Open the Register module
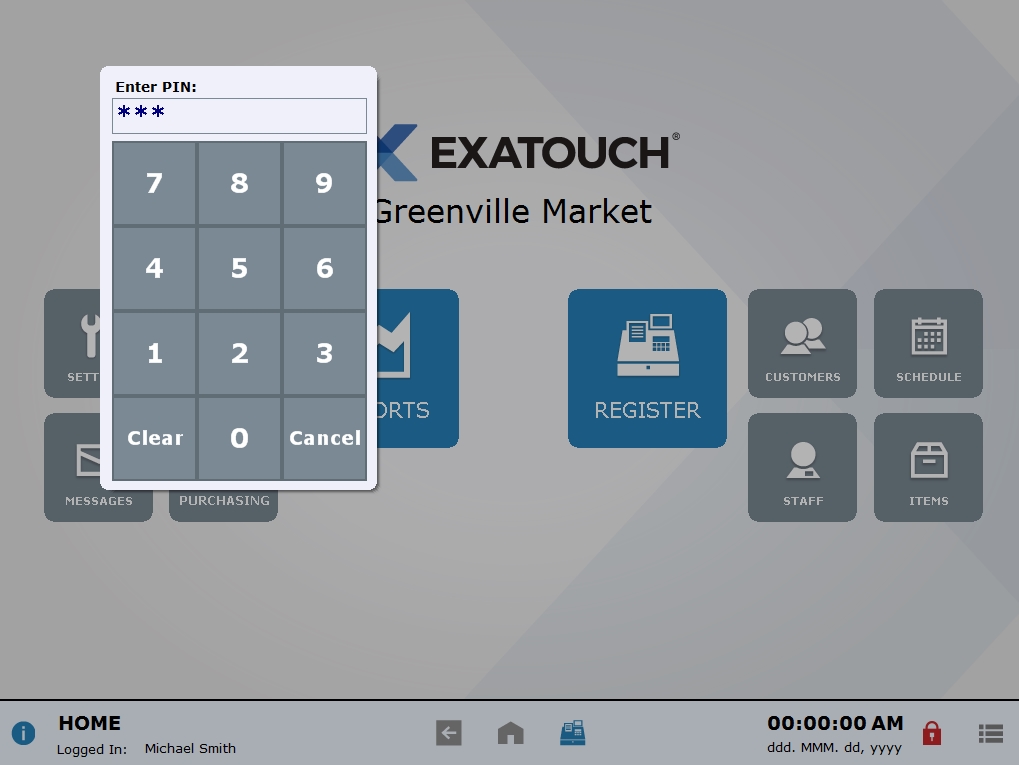 point(646,368)
